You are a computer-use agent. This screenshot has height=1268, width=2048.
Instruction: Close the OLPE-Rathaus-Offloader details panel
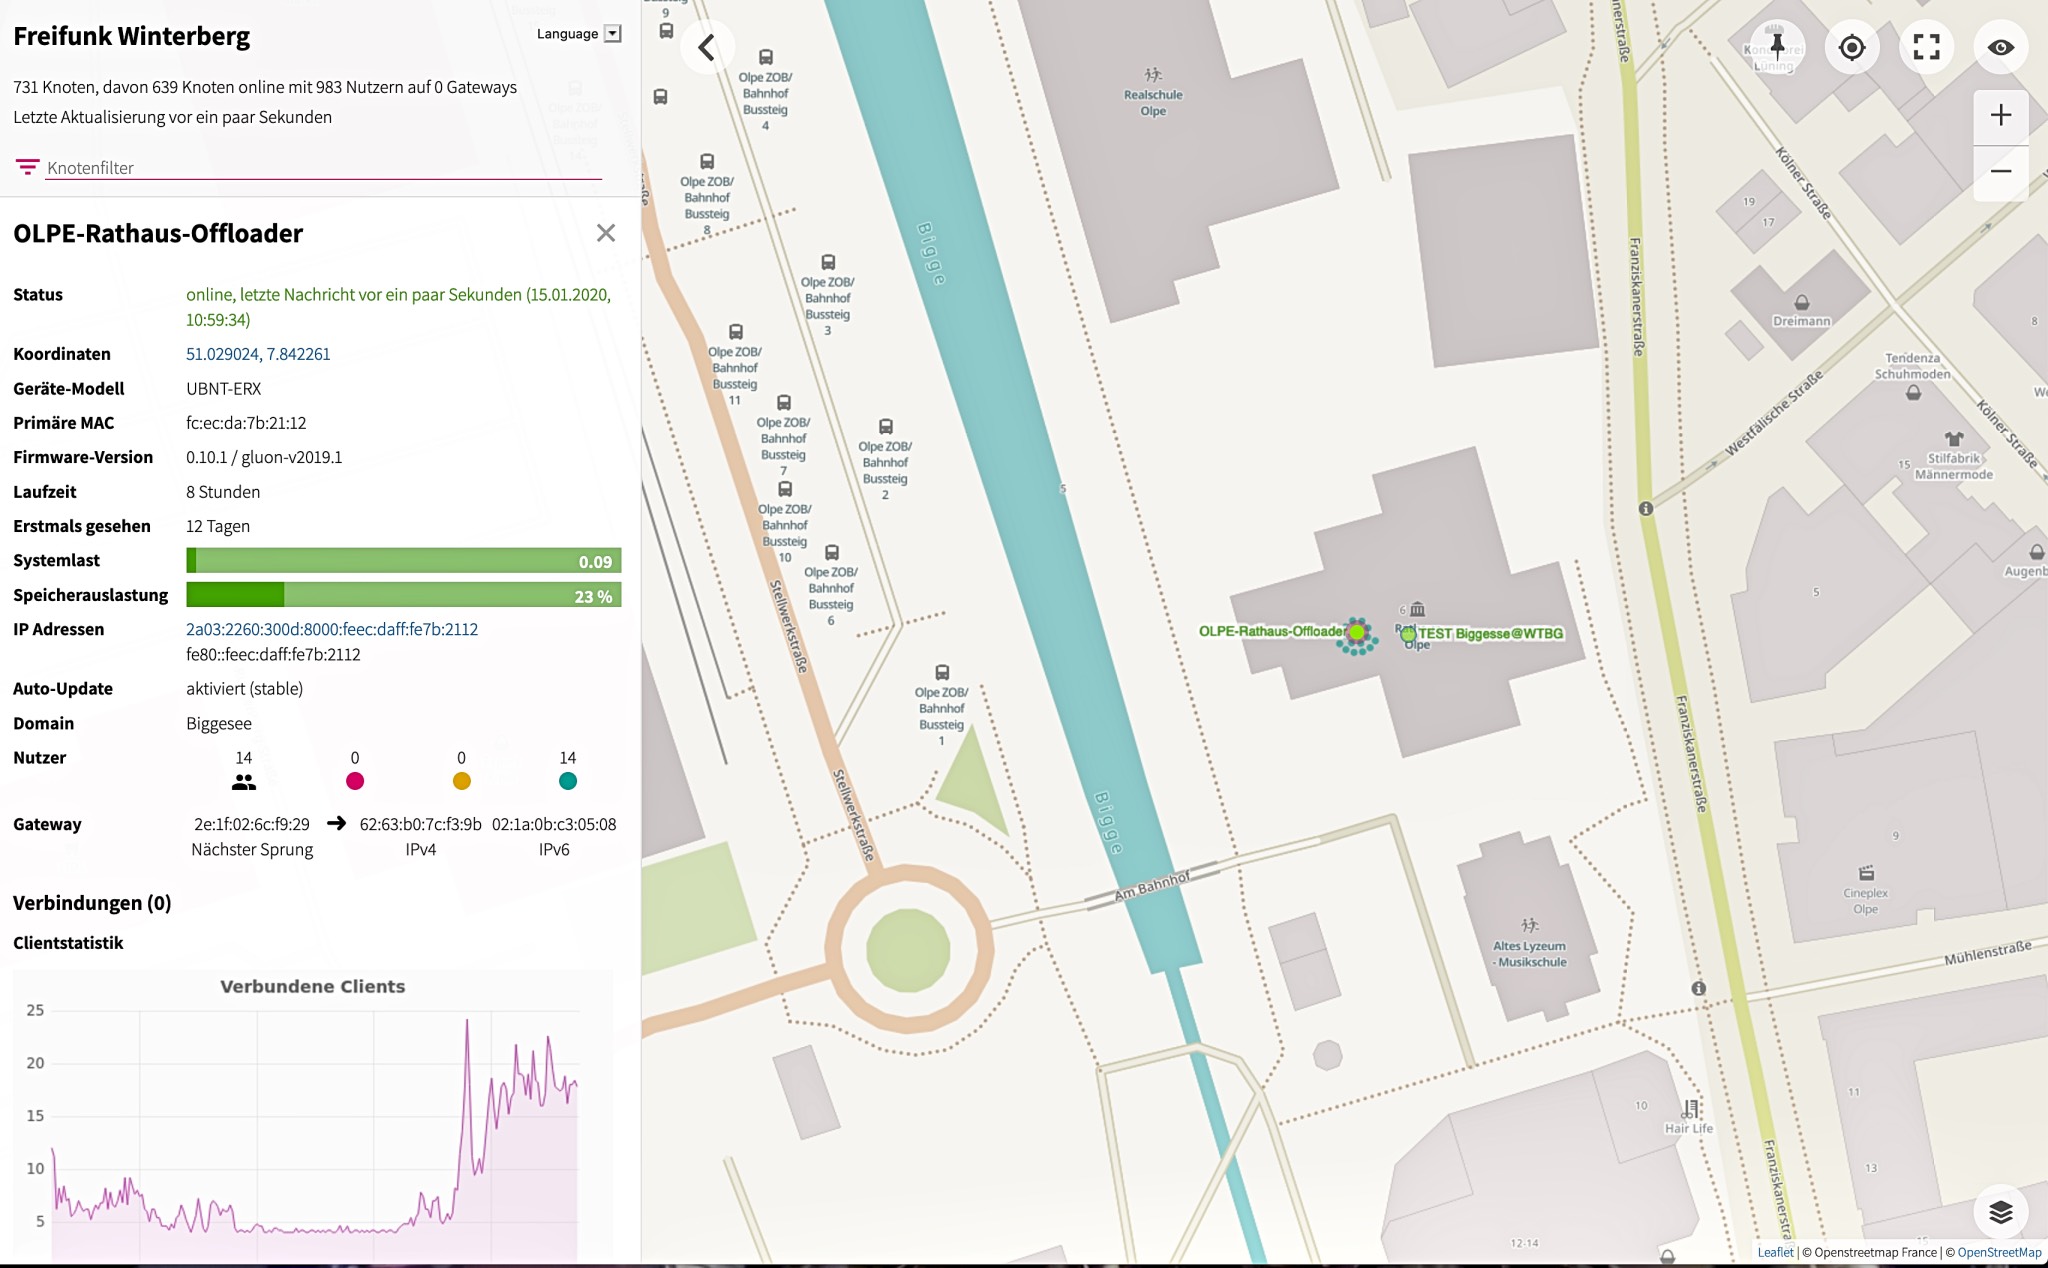[605, 233]
